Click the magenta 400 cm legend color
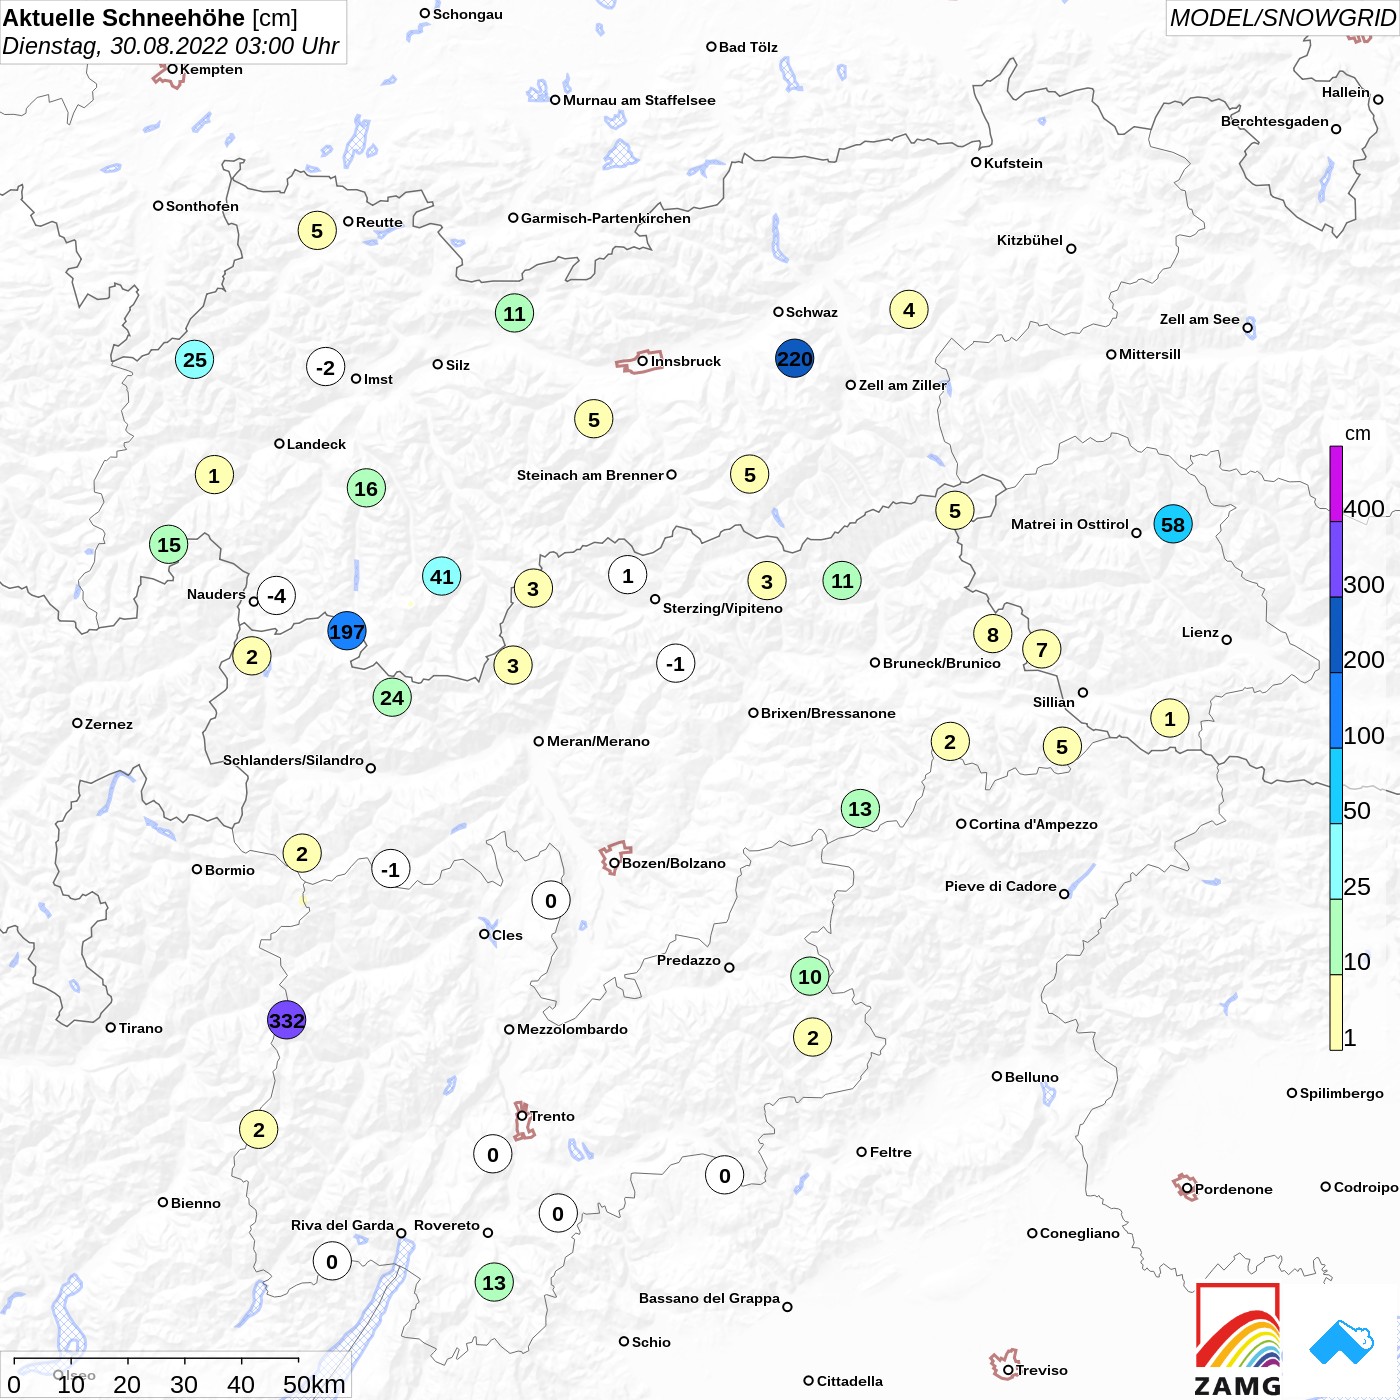Image resolution: width=1400 pixels, height=1400 pixels. (x=1336, y=484)
